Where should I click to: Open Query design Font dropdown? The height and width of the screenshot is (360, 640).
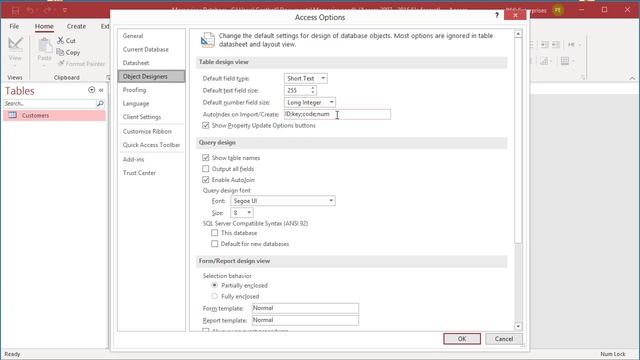pyautogui.click(x=331, y=201)
